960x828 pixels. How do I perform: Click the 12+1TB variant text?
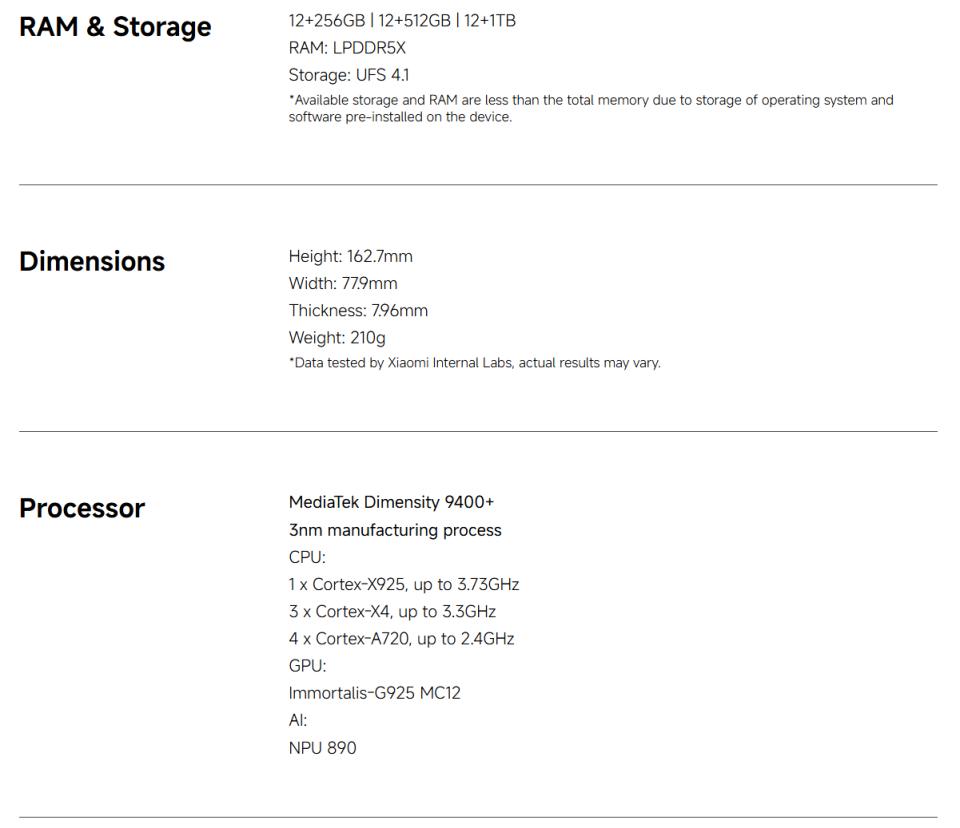[489, 21]
